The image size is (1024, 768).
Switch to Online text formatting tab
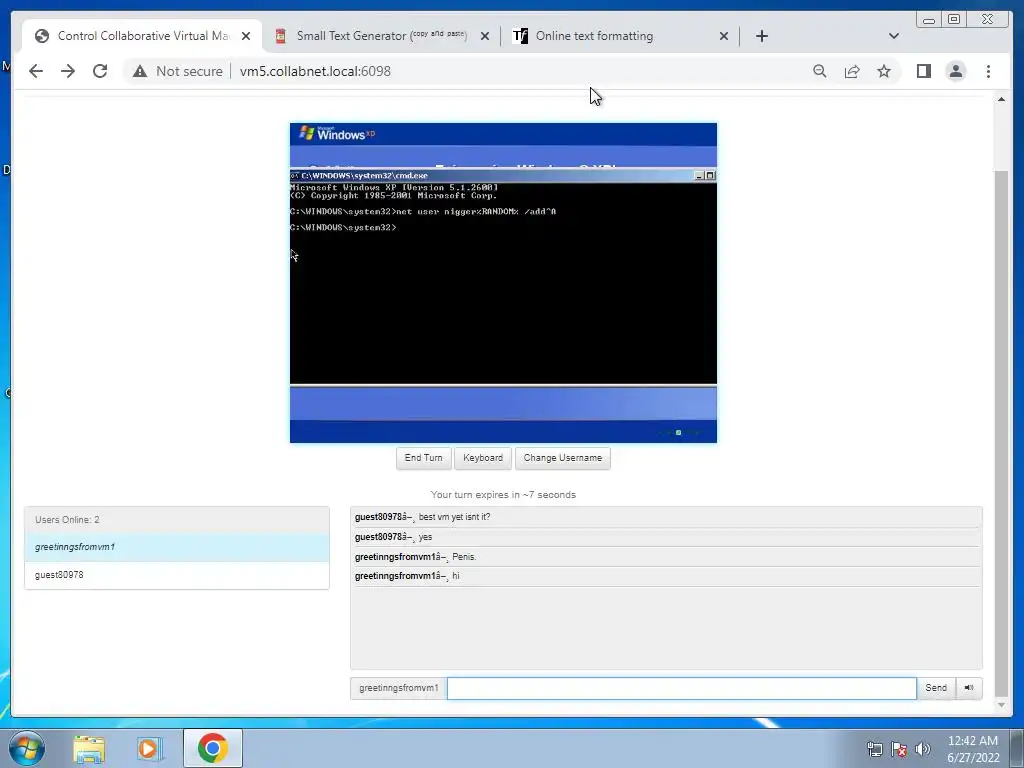coord(619,36)
